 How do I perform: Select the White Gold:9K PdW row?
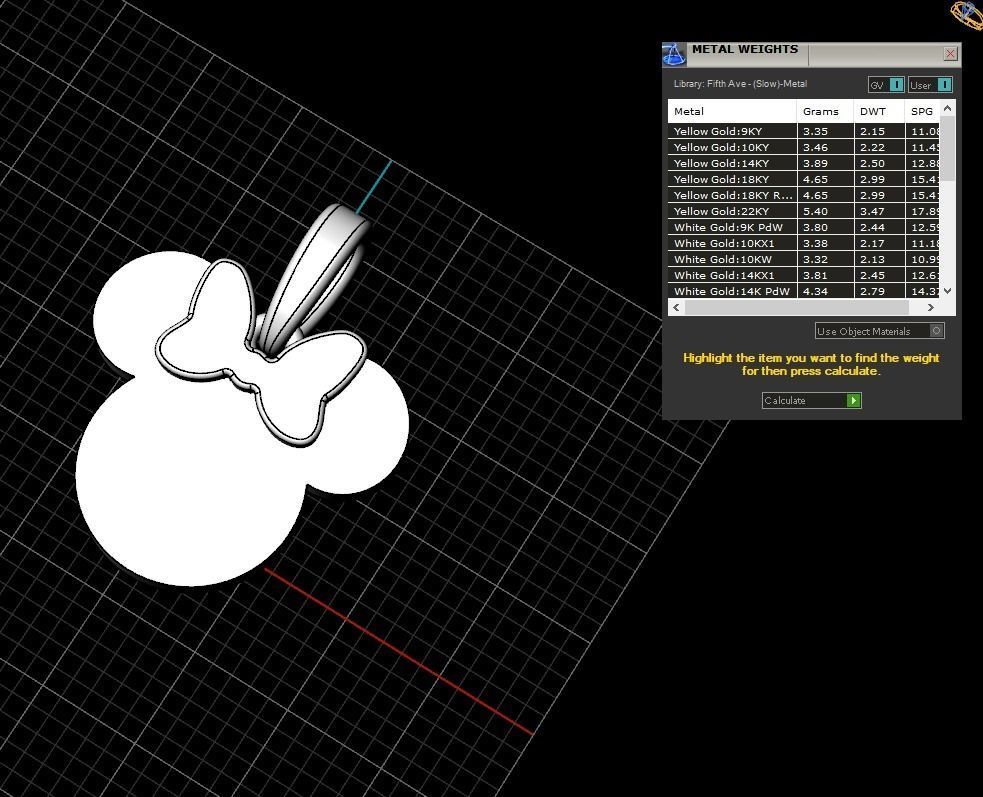pos(803,227)
